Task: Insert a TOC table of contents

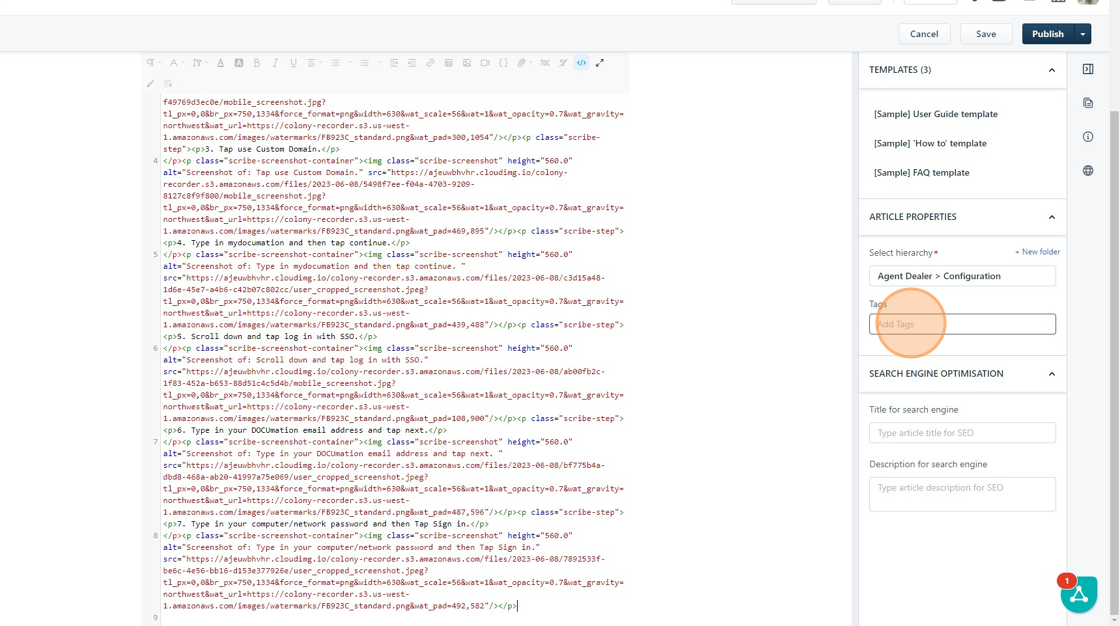Action: point(545,63)
